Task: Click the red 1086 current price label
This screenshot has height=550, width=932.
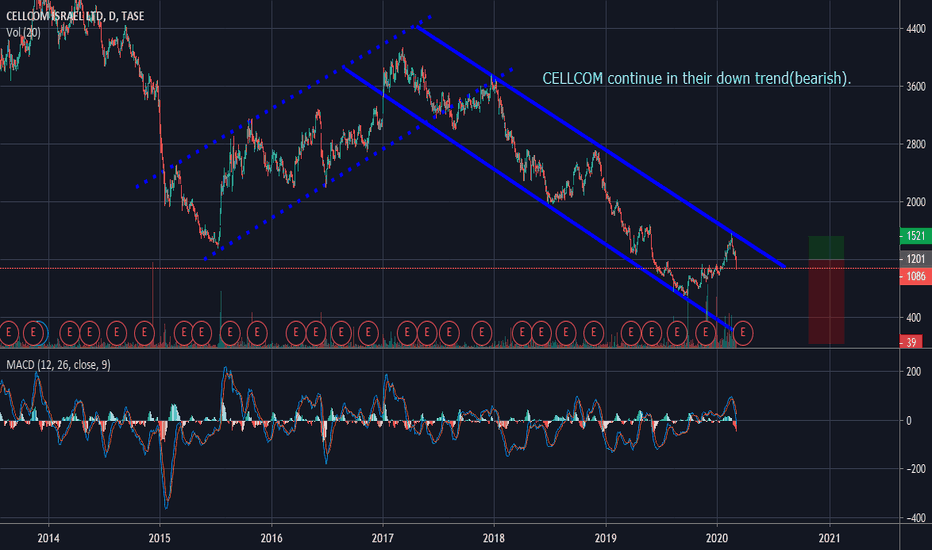Action: (915, 276)
